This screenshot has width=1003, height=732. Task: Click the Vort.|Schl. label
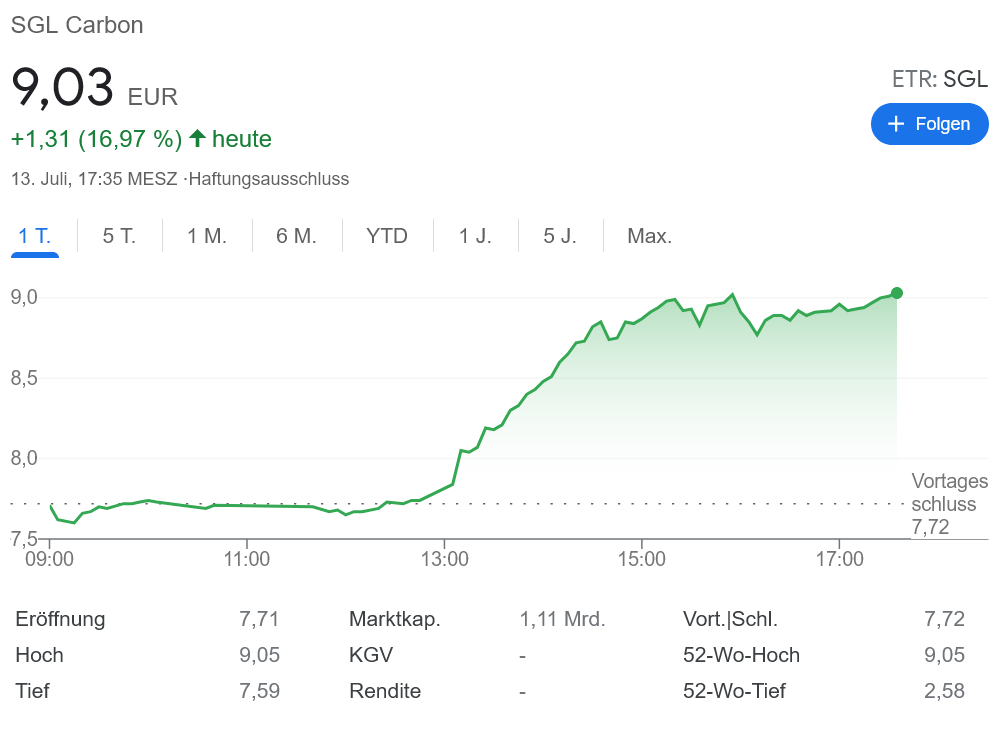pos(731,619)
